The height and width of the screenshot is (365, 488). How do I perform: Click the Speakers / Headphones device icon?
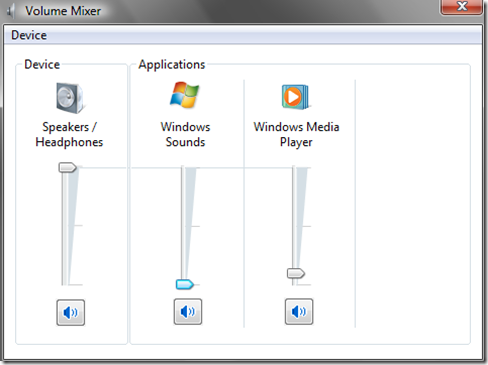point(70,98)
